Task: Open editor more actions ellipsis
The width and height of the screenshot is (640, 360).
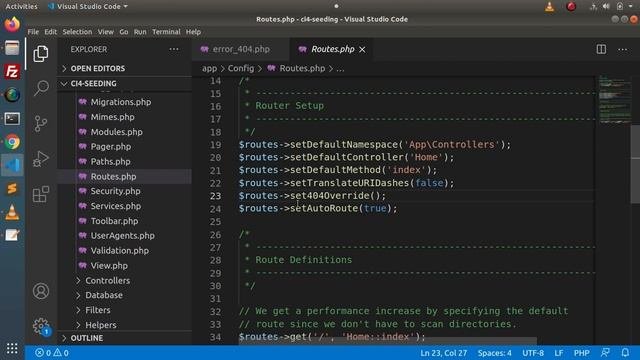Action: tap(622, 49)
